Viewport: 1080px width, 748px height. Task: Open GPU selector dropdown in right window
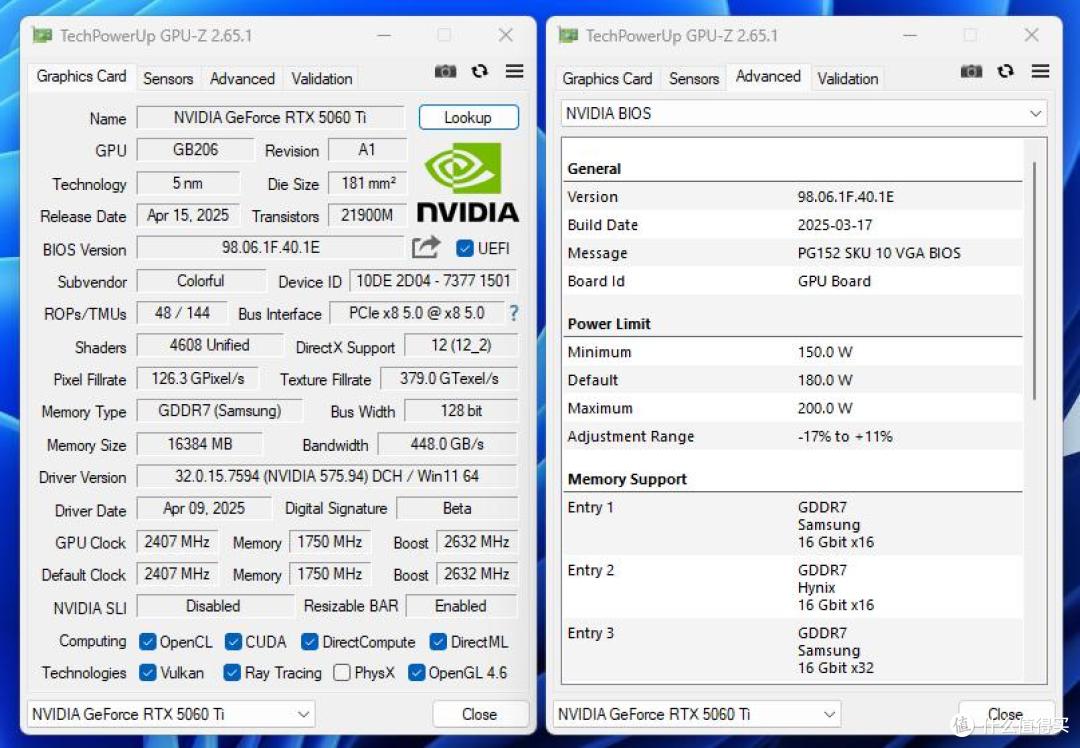697,714
